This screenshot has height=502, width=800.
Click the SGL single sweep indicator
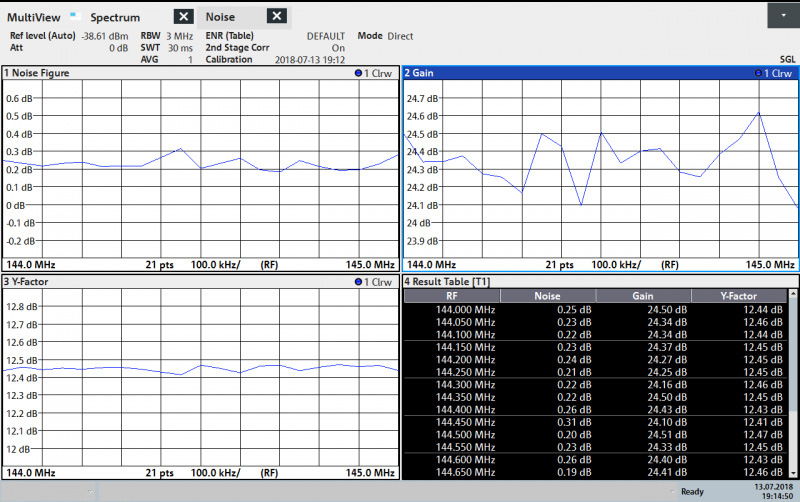click(x=787, y=59)
